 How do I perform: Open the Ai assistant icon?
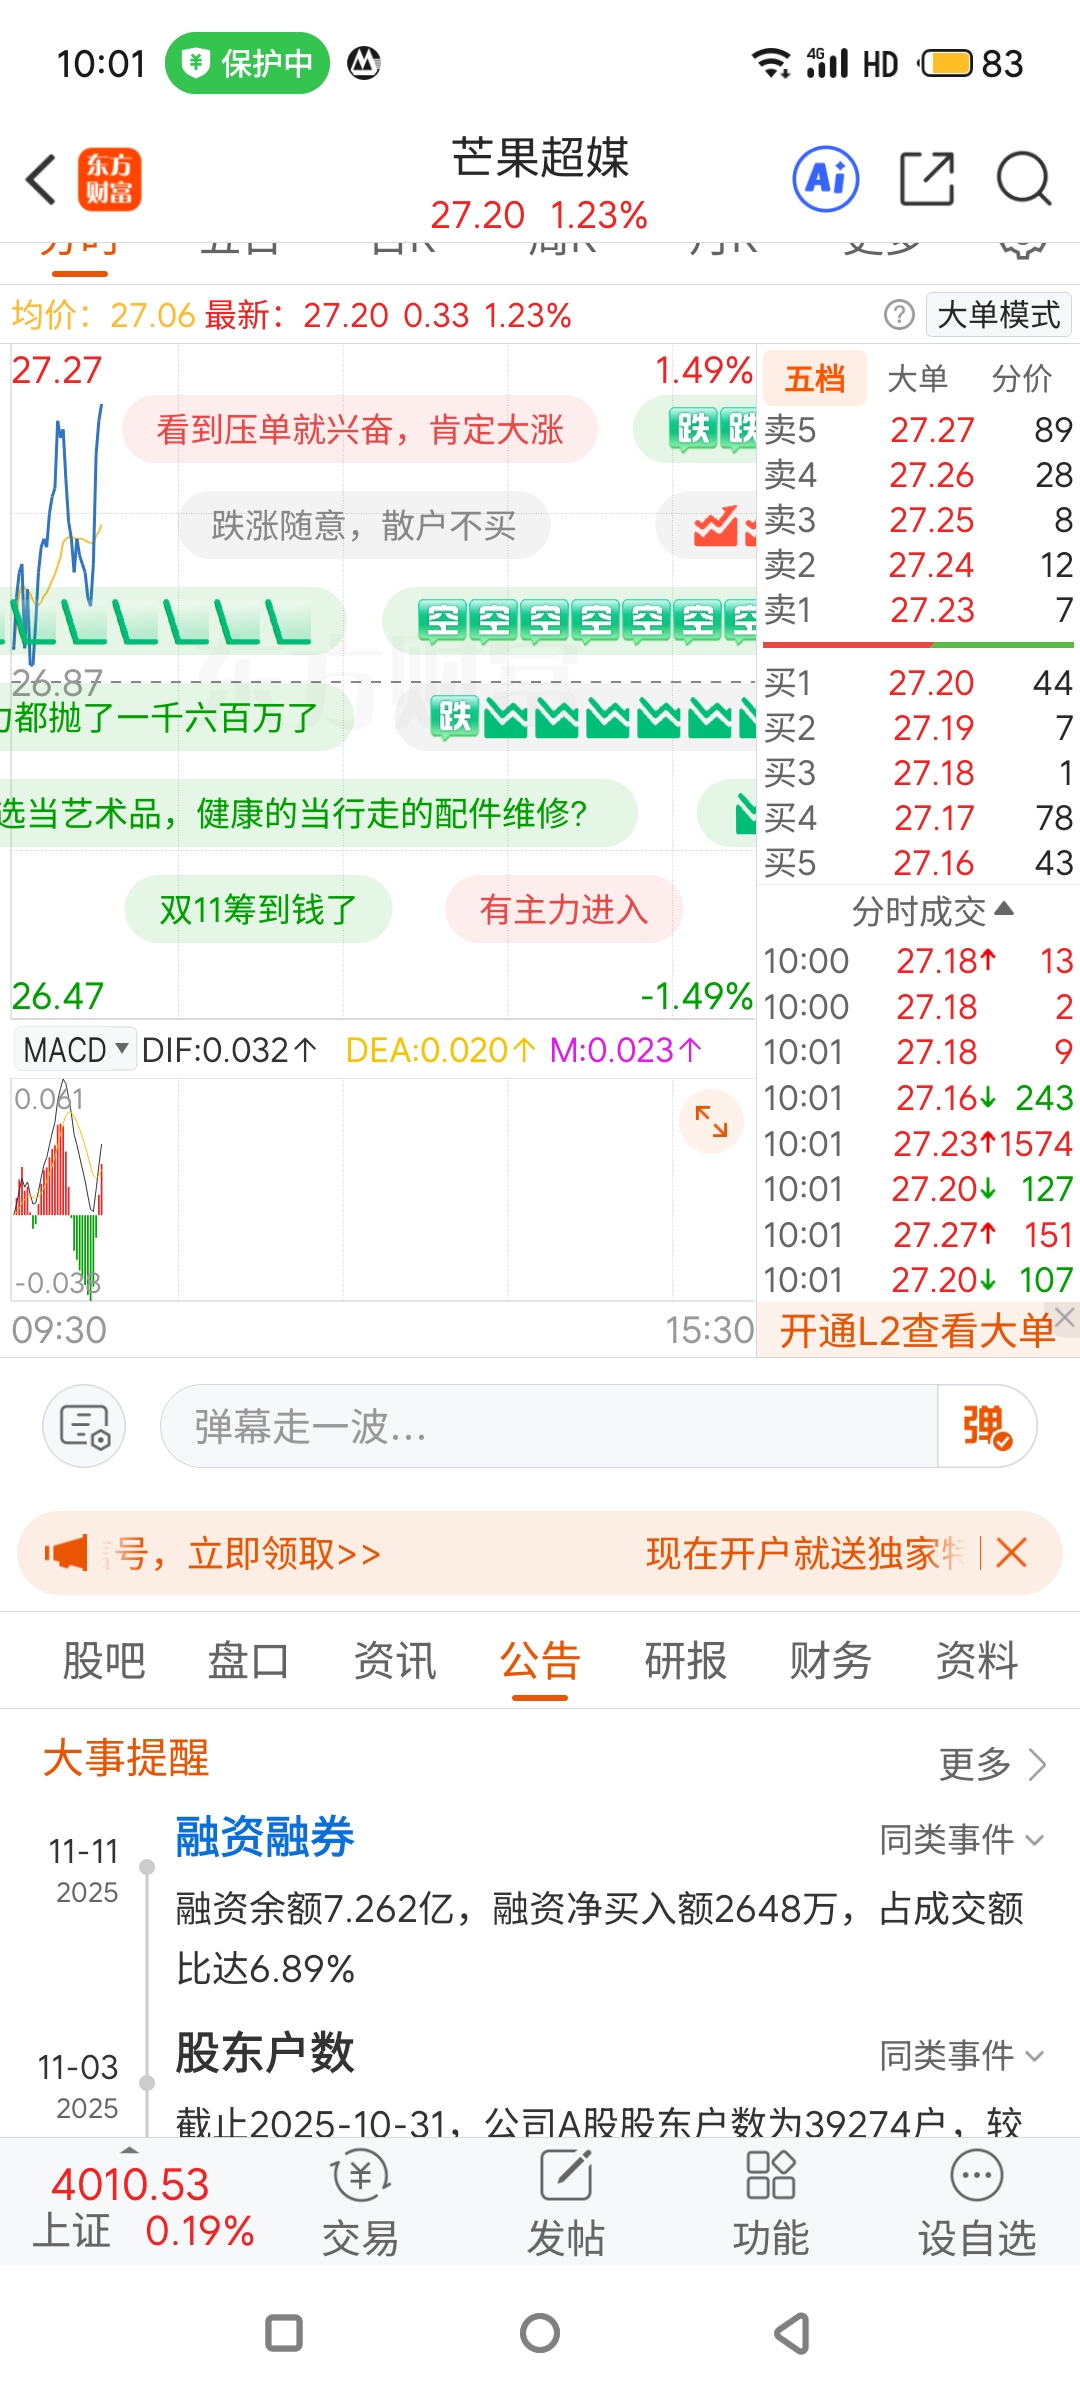click(826, 180)
